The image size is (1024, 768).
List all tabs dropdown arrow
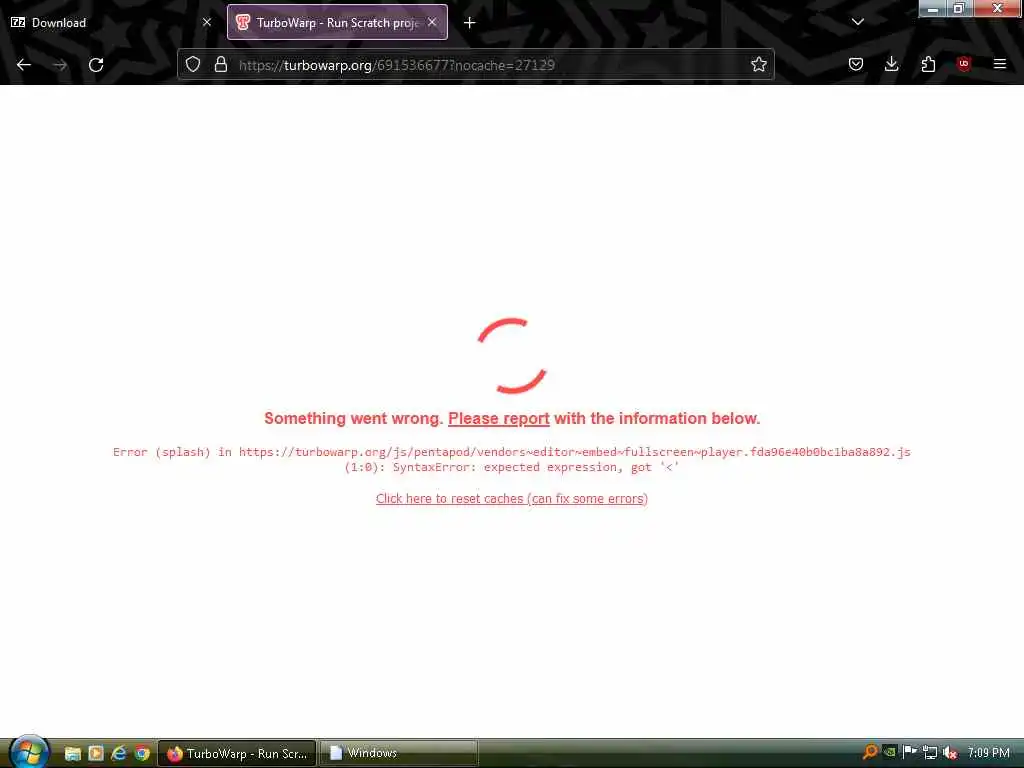click(857, 22)
